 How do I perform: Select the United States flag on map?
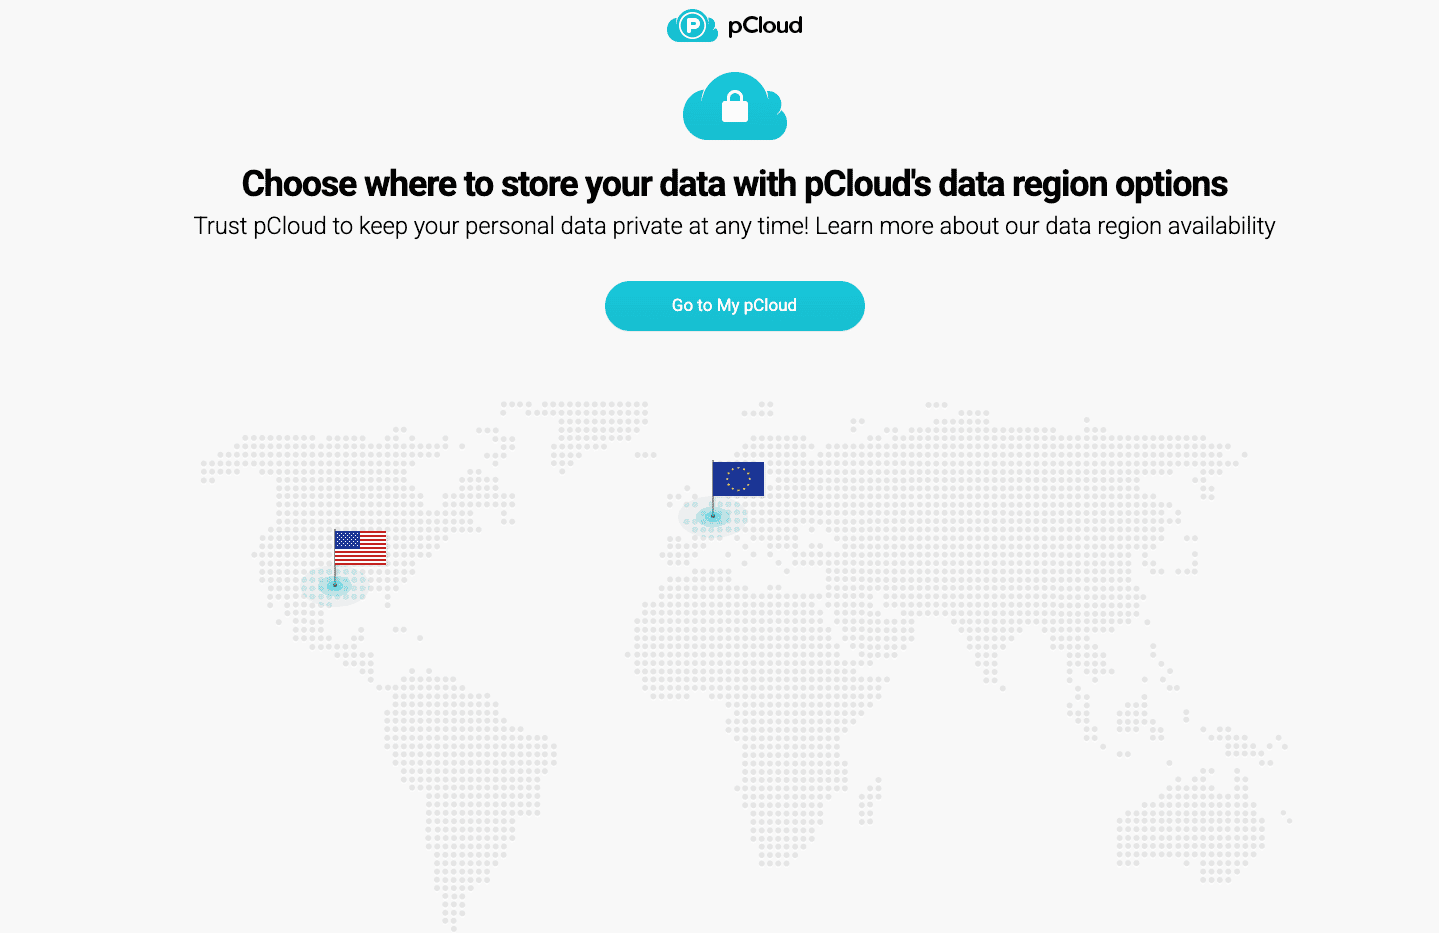(x=360, y=548)
